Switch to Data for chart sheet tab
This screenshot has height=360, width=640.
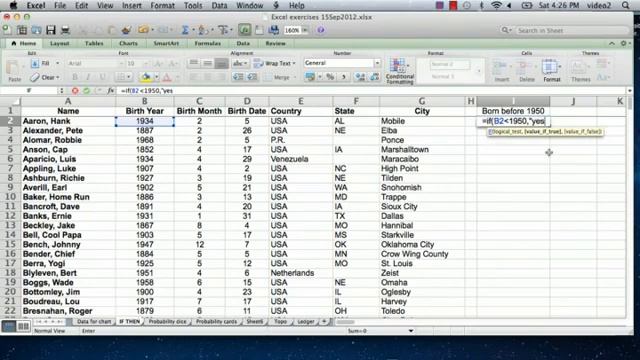pyautogui.click(x=94, y=322)
